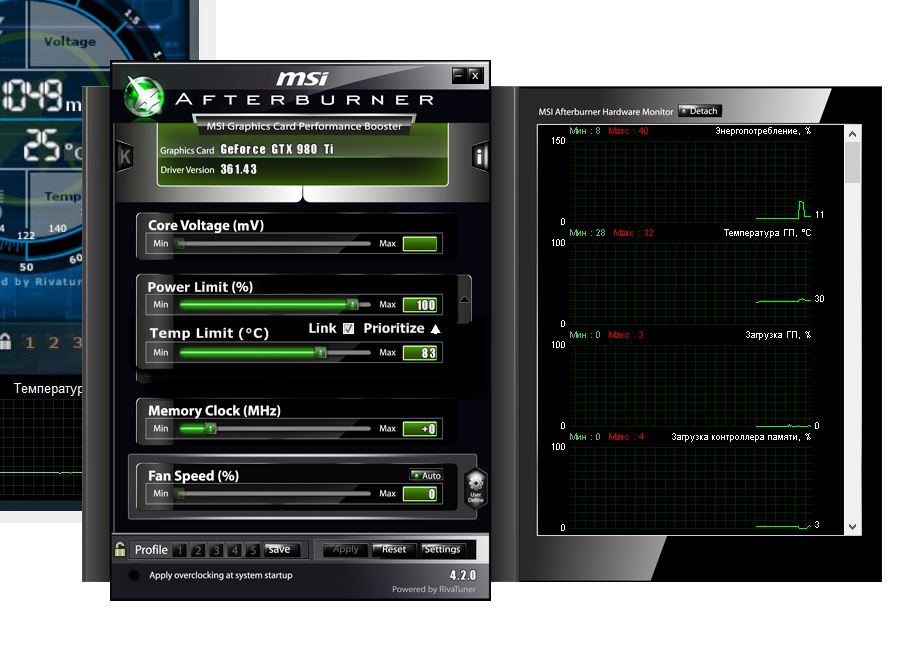The height and width of the screenshot is (666, 913).
Task: Click the Температура ГП temperature graph
Action: [689, 282]
